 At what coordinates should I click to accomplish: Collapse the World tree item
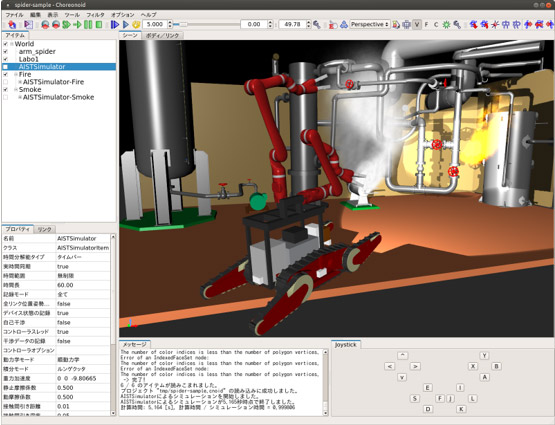[12, 44]
